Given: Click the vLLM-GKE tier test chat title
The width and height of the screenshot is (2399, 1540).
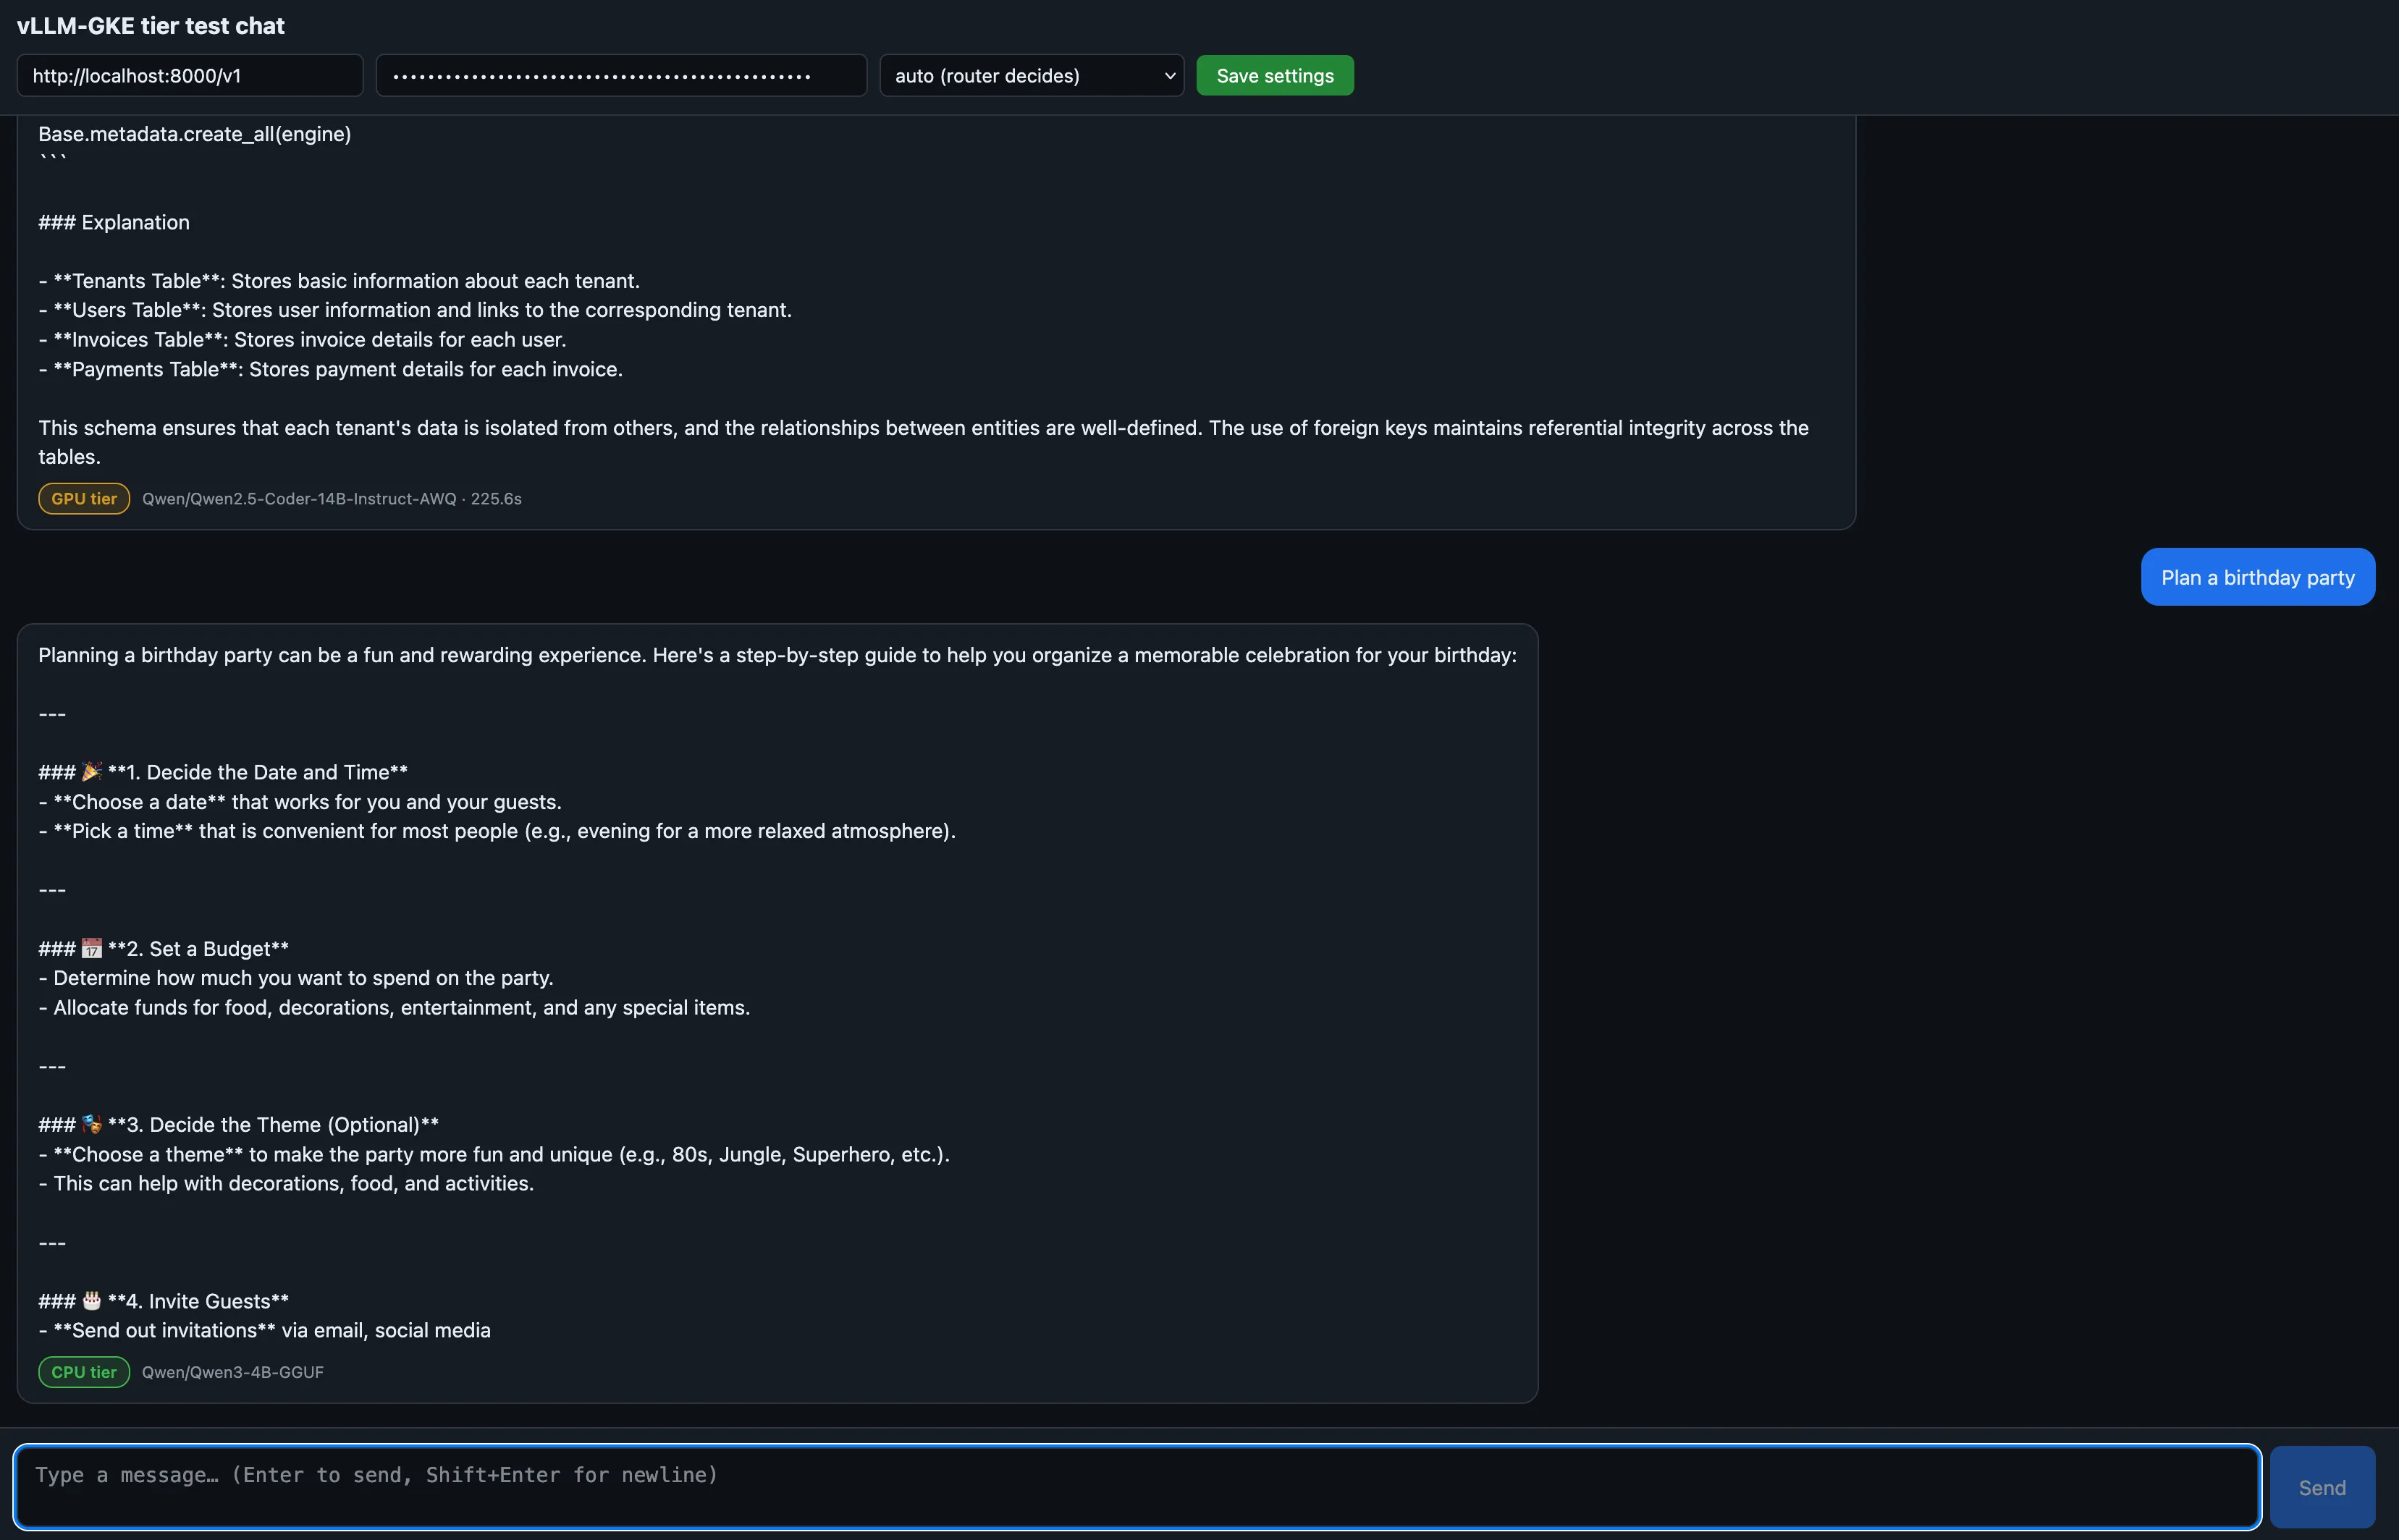Looking at the screenshot, I should tap(151, 26).
